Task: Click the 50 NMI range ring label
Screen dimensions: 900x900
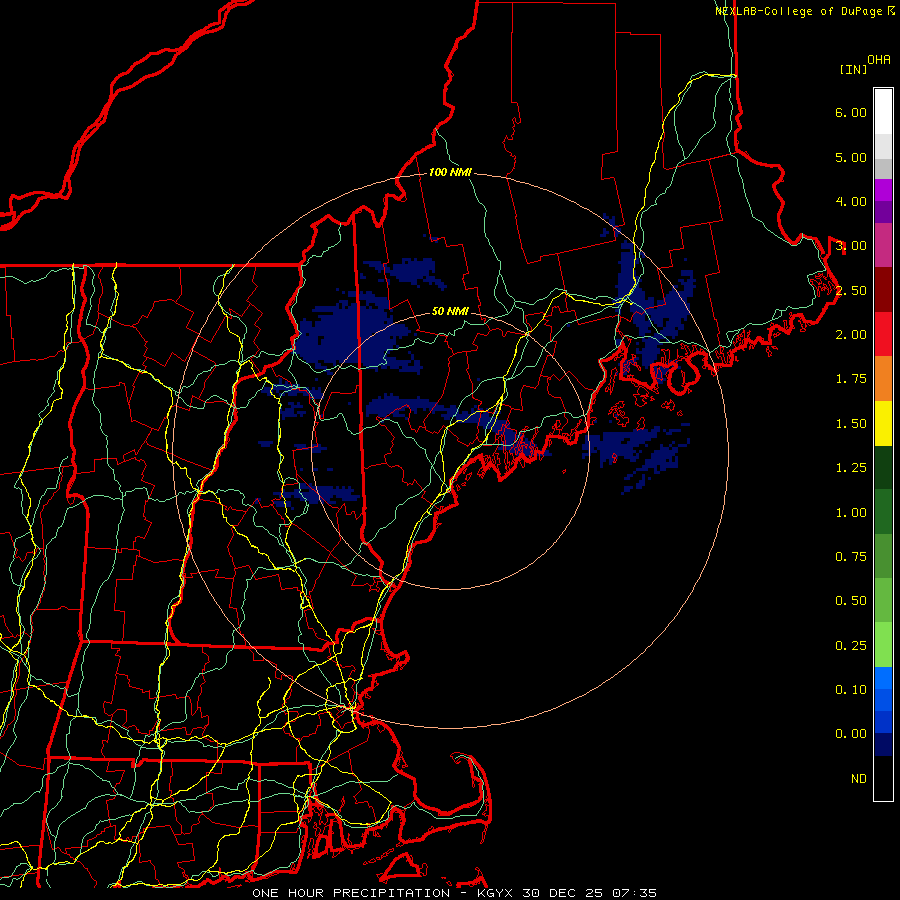Action: pyautogui.click(x=450, y=312)
